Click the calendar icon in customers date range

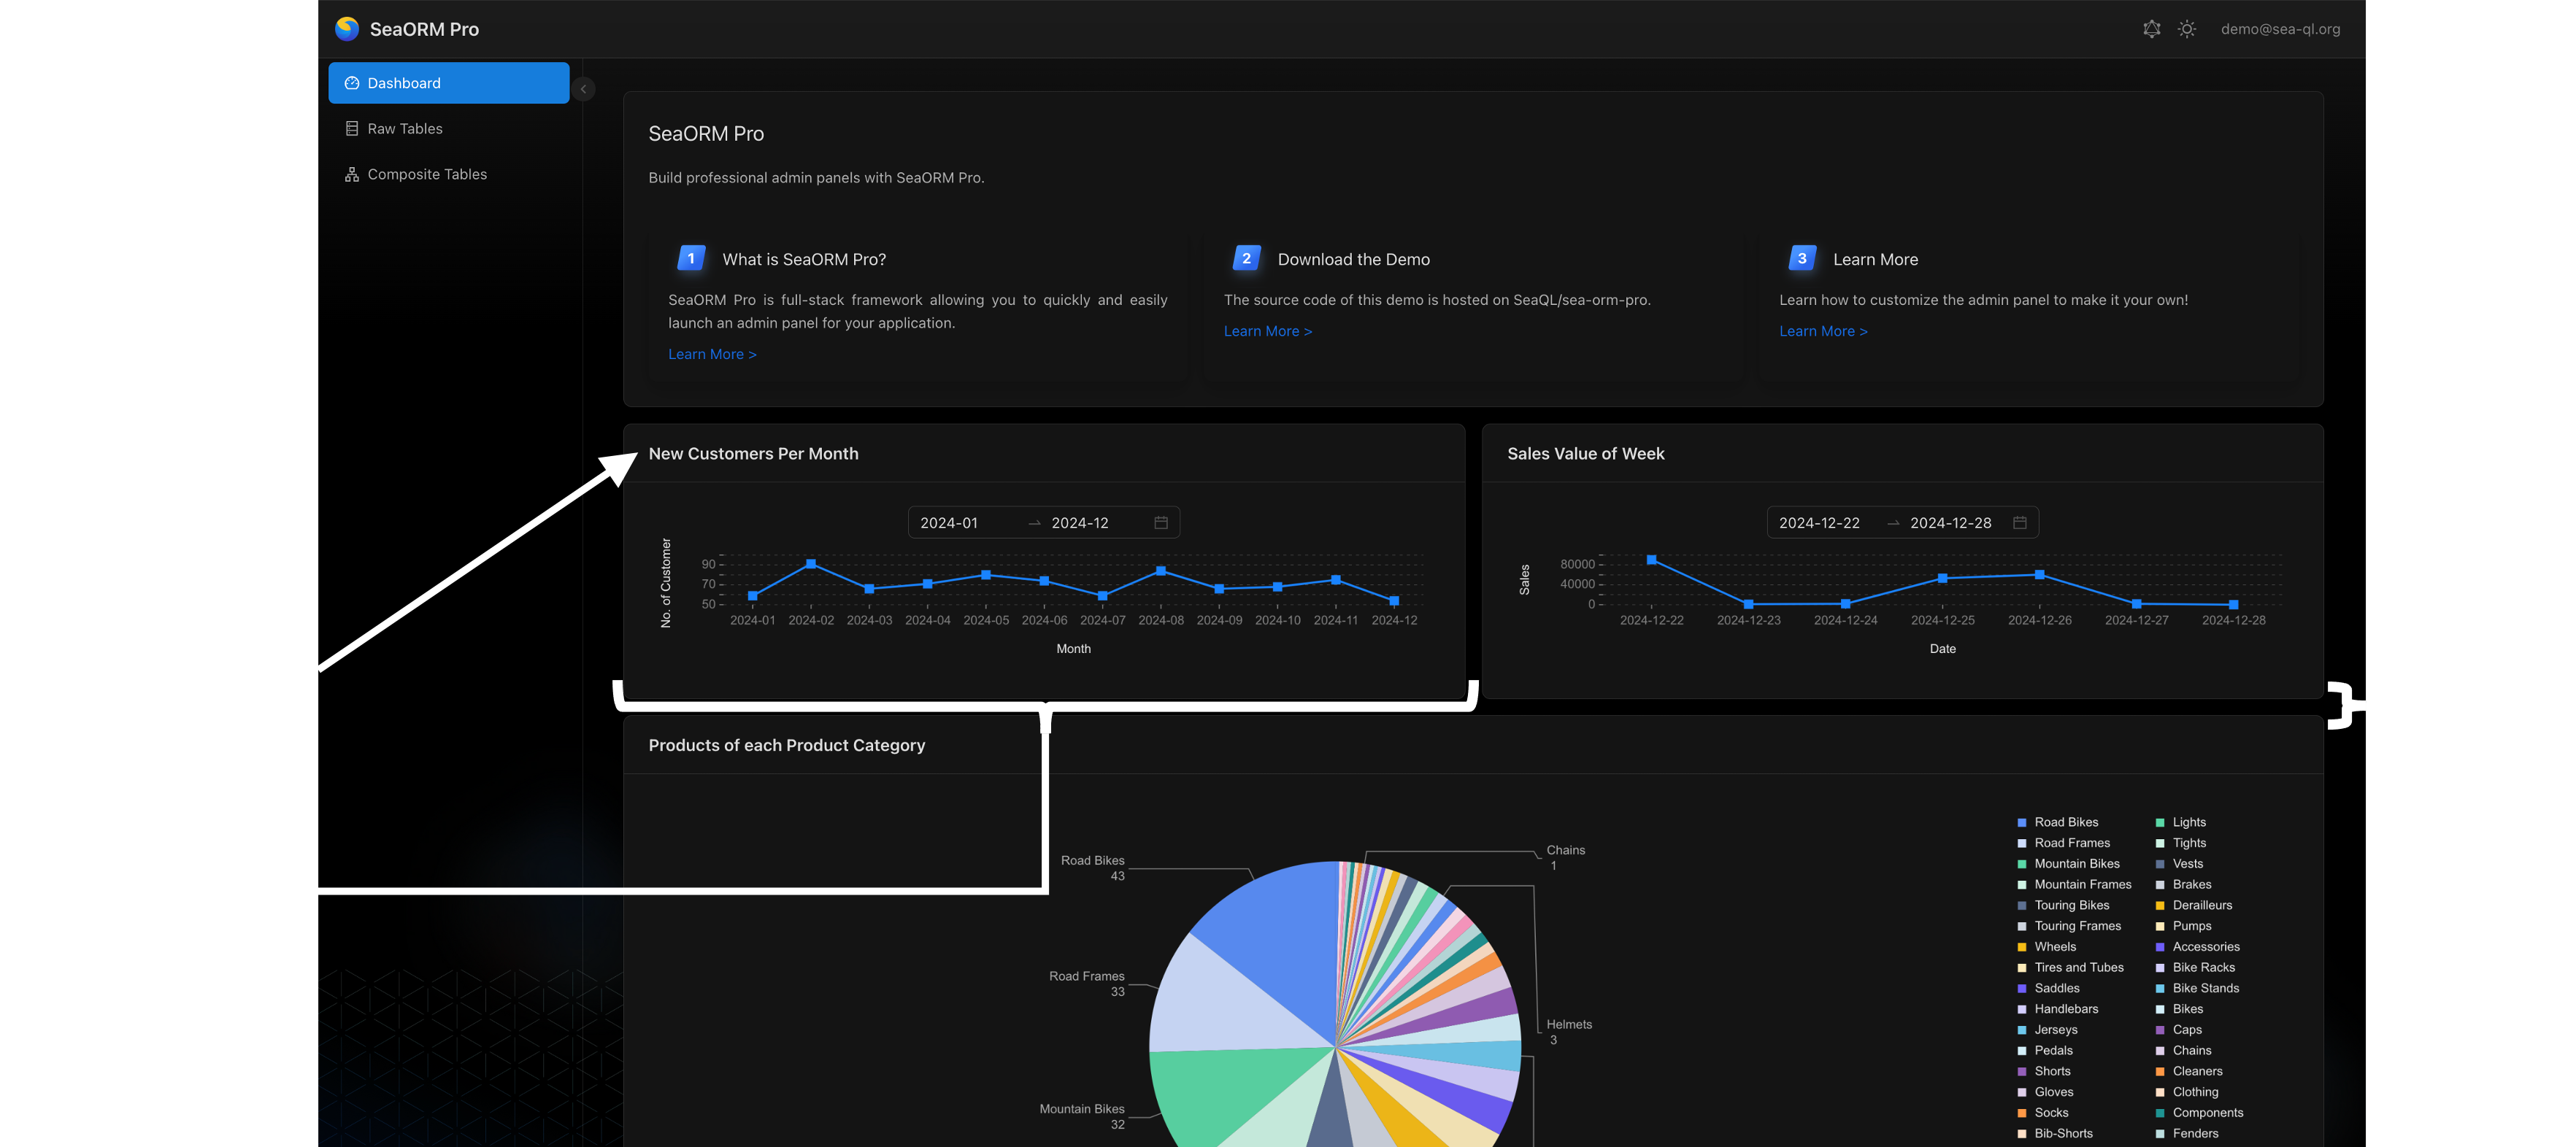[1161, 523]
